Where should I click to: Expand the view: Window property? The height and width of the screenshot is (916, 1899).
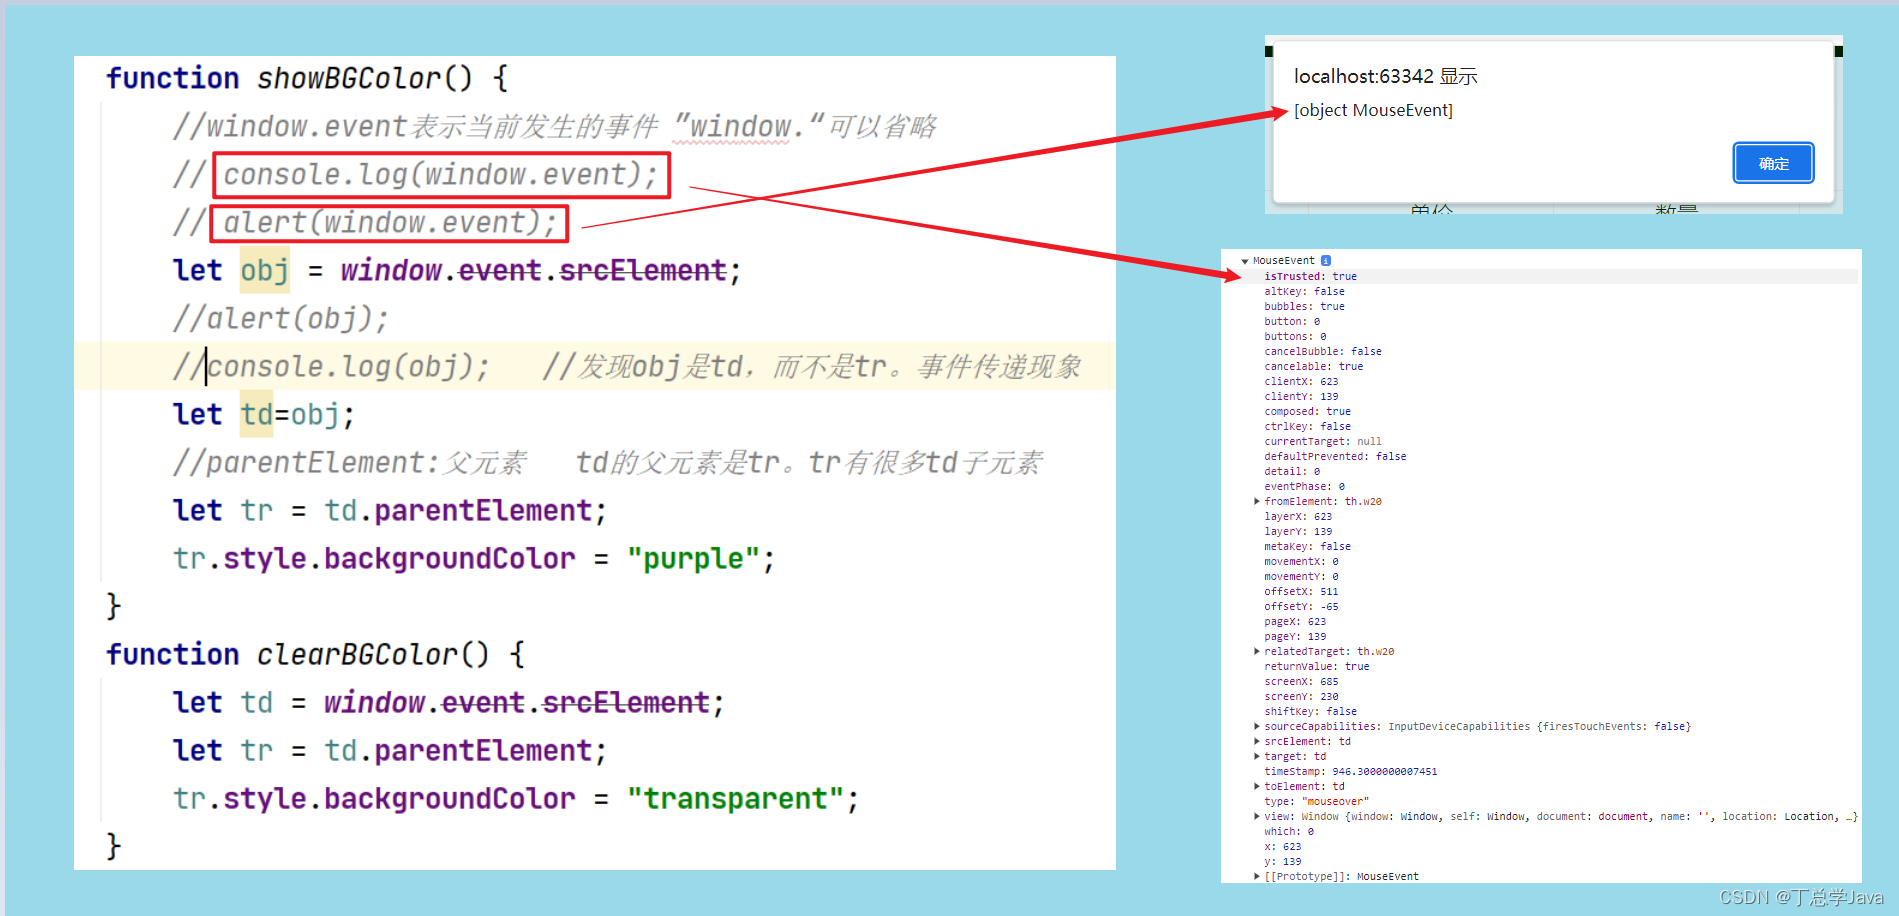tap(1257, 816)
